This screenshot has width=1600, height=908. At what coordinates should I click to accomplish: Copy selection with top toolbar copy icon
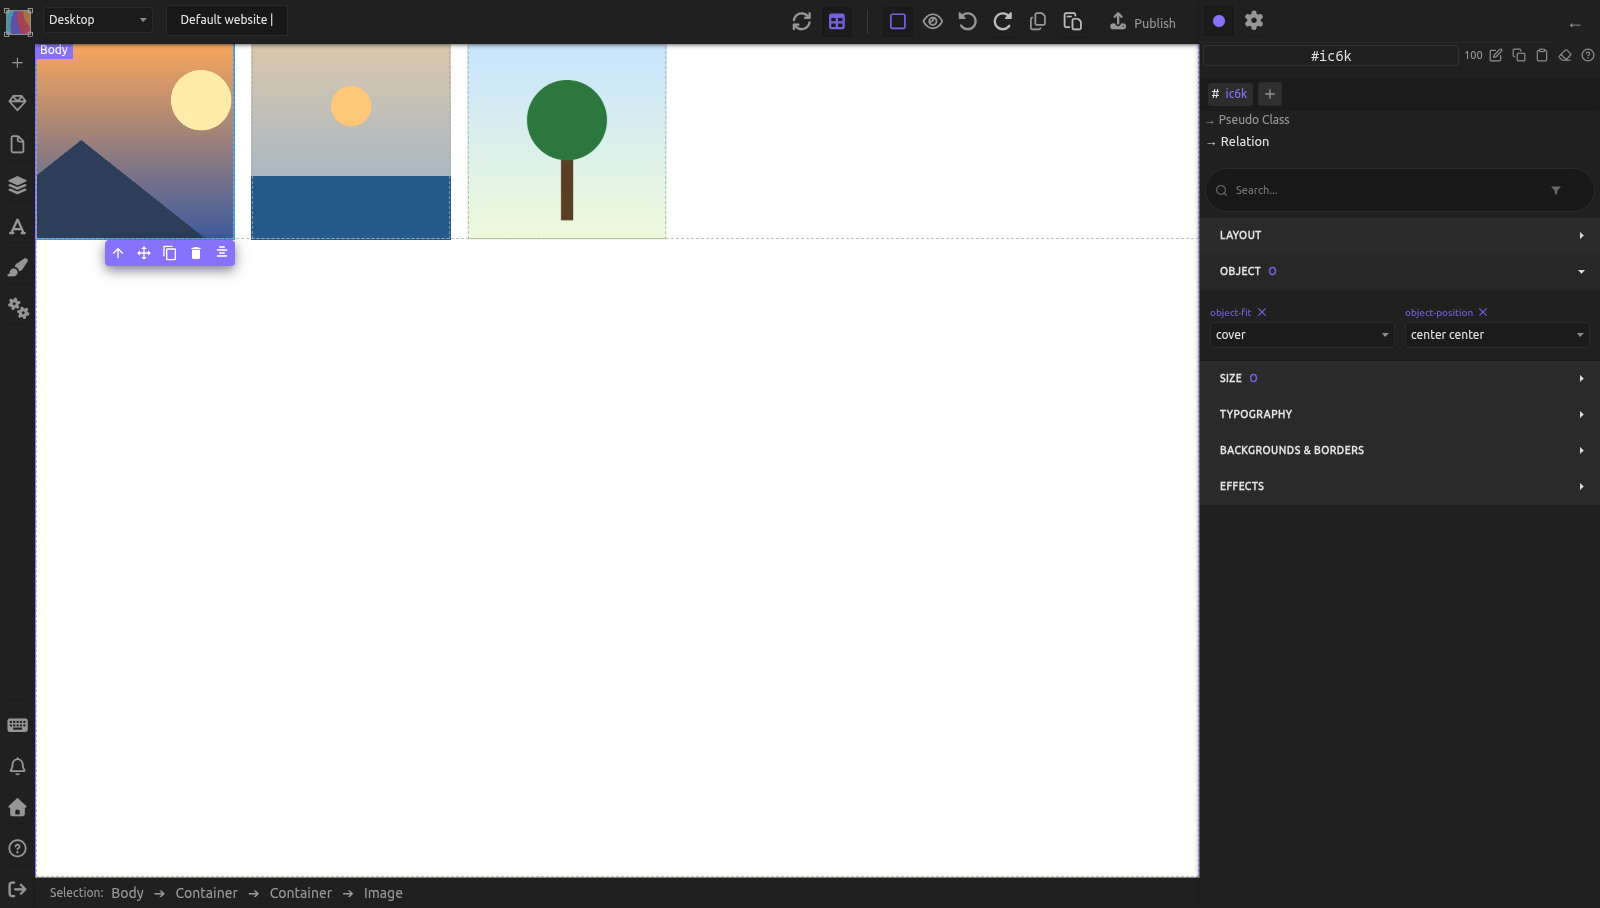tap(1038, 21)
